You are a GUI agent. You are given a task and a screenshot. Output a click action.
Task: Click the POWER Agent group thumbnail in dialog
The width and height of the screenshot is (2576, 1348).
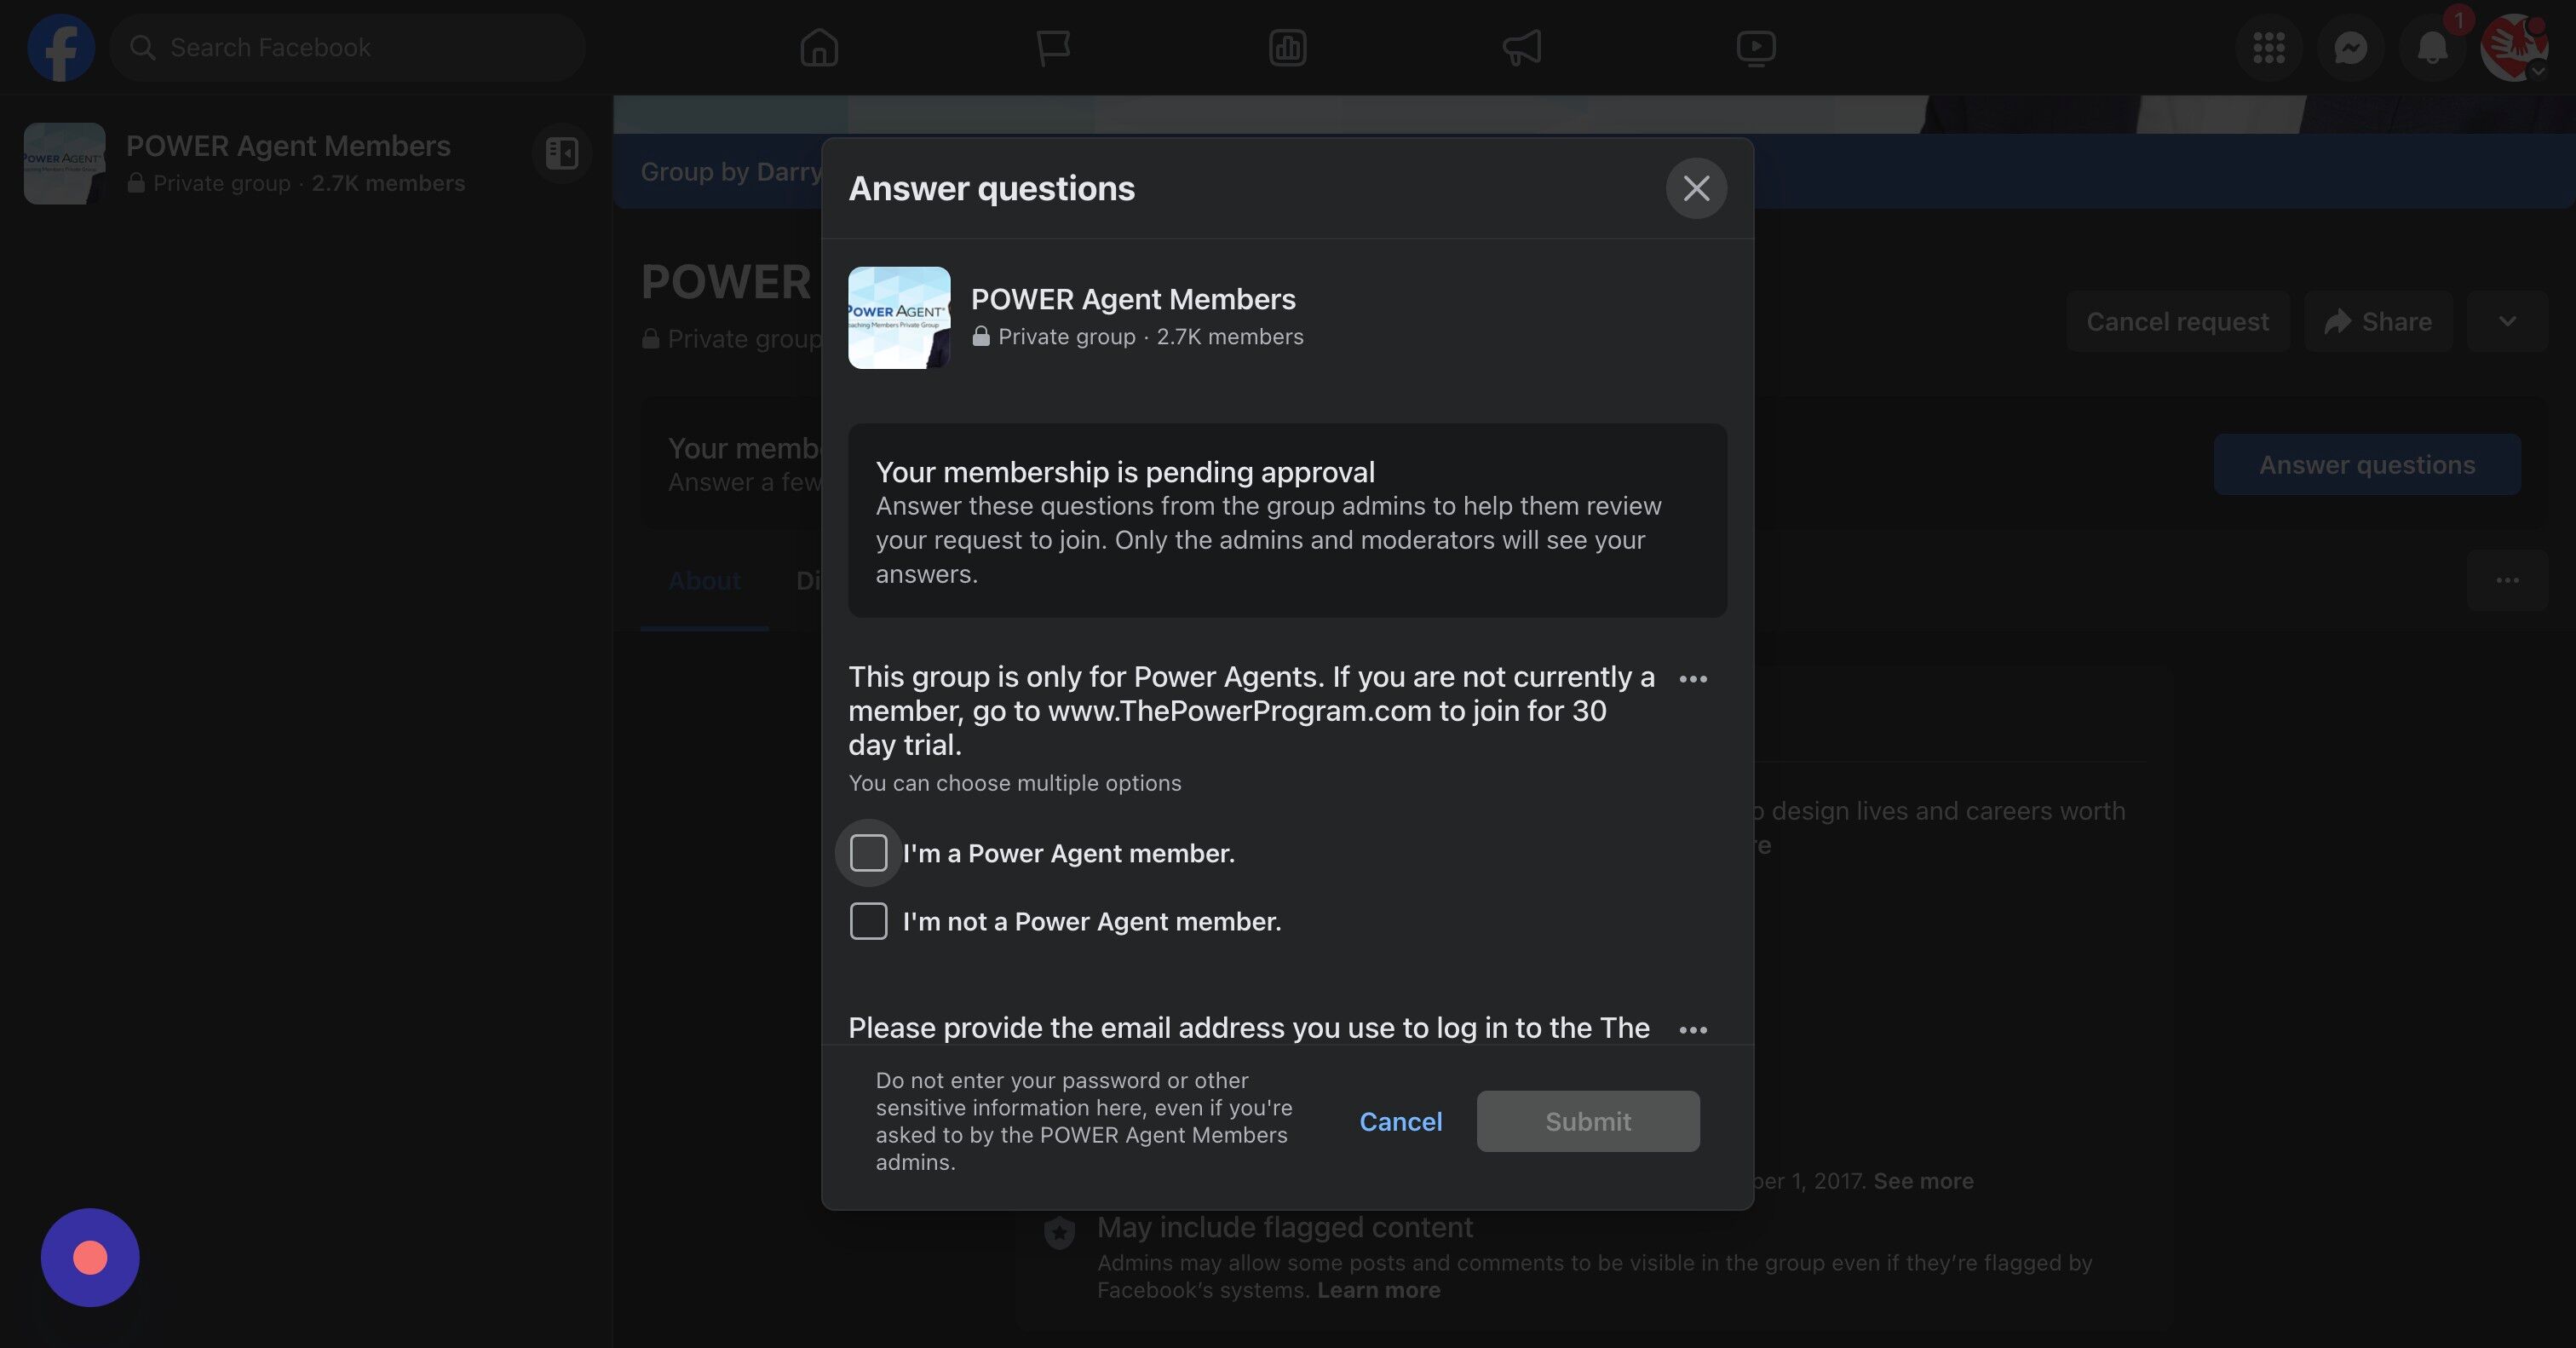899,318
